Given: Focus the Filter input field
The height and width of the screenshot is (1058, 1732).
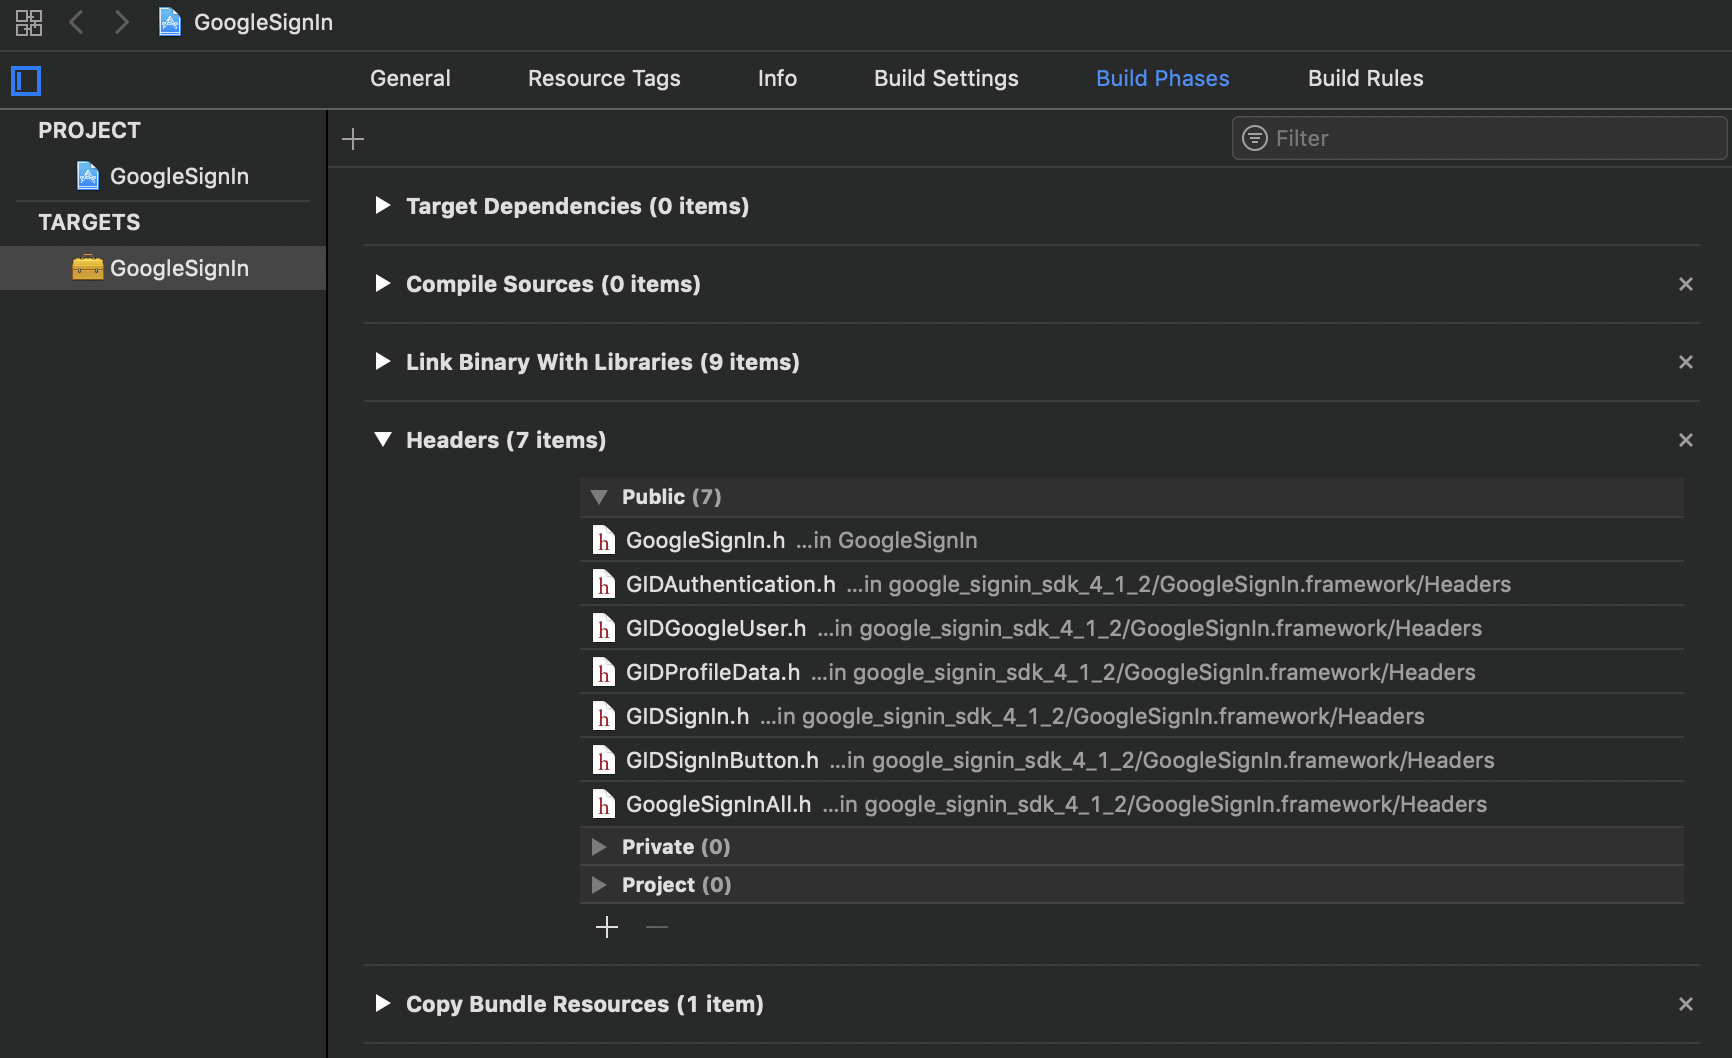Looking at the screenshot, I should [x=1479, y=138].
